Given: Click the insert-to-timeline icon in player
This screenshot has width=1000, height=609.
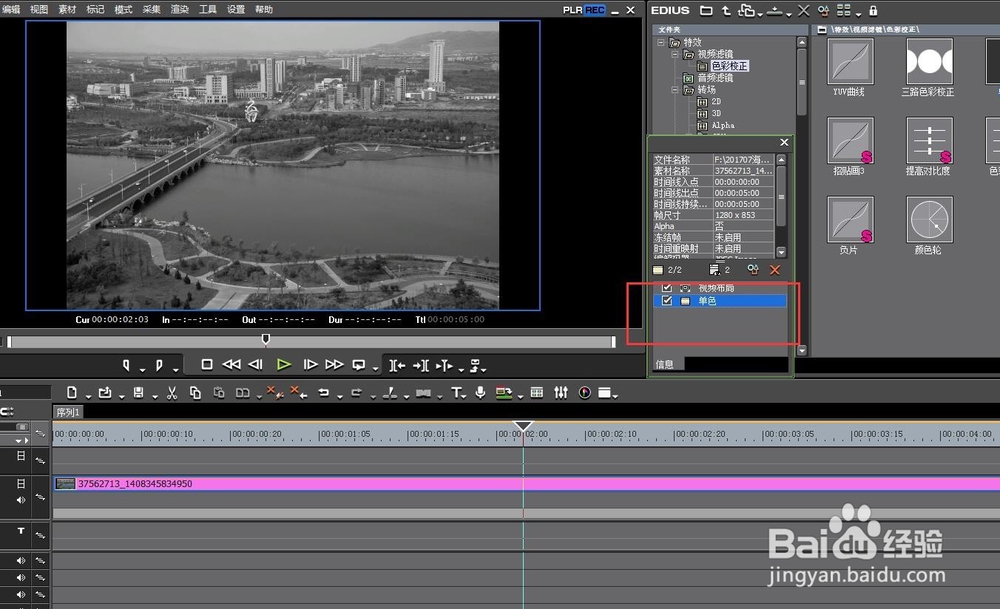Looking at the screenshot, I should 444,365.
